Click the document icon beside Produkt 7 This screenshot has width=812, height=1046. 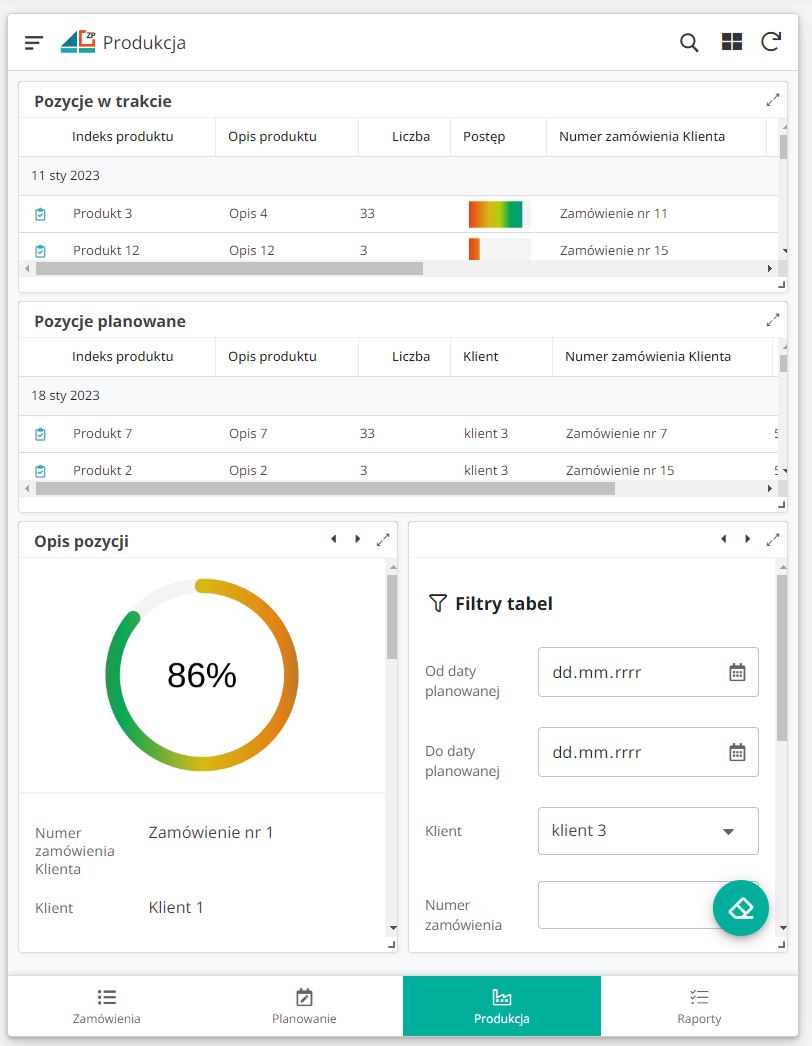coord(40,433)
